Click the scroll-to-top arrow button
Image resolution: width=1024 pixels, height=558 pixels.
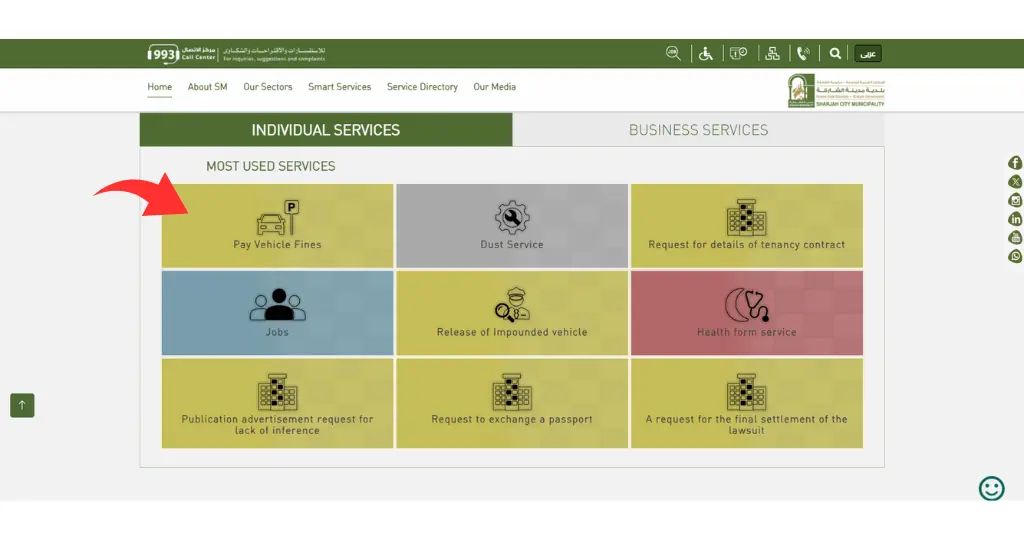22,405
